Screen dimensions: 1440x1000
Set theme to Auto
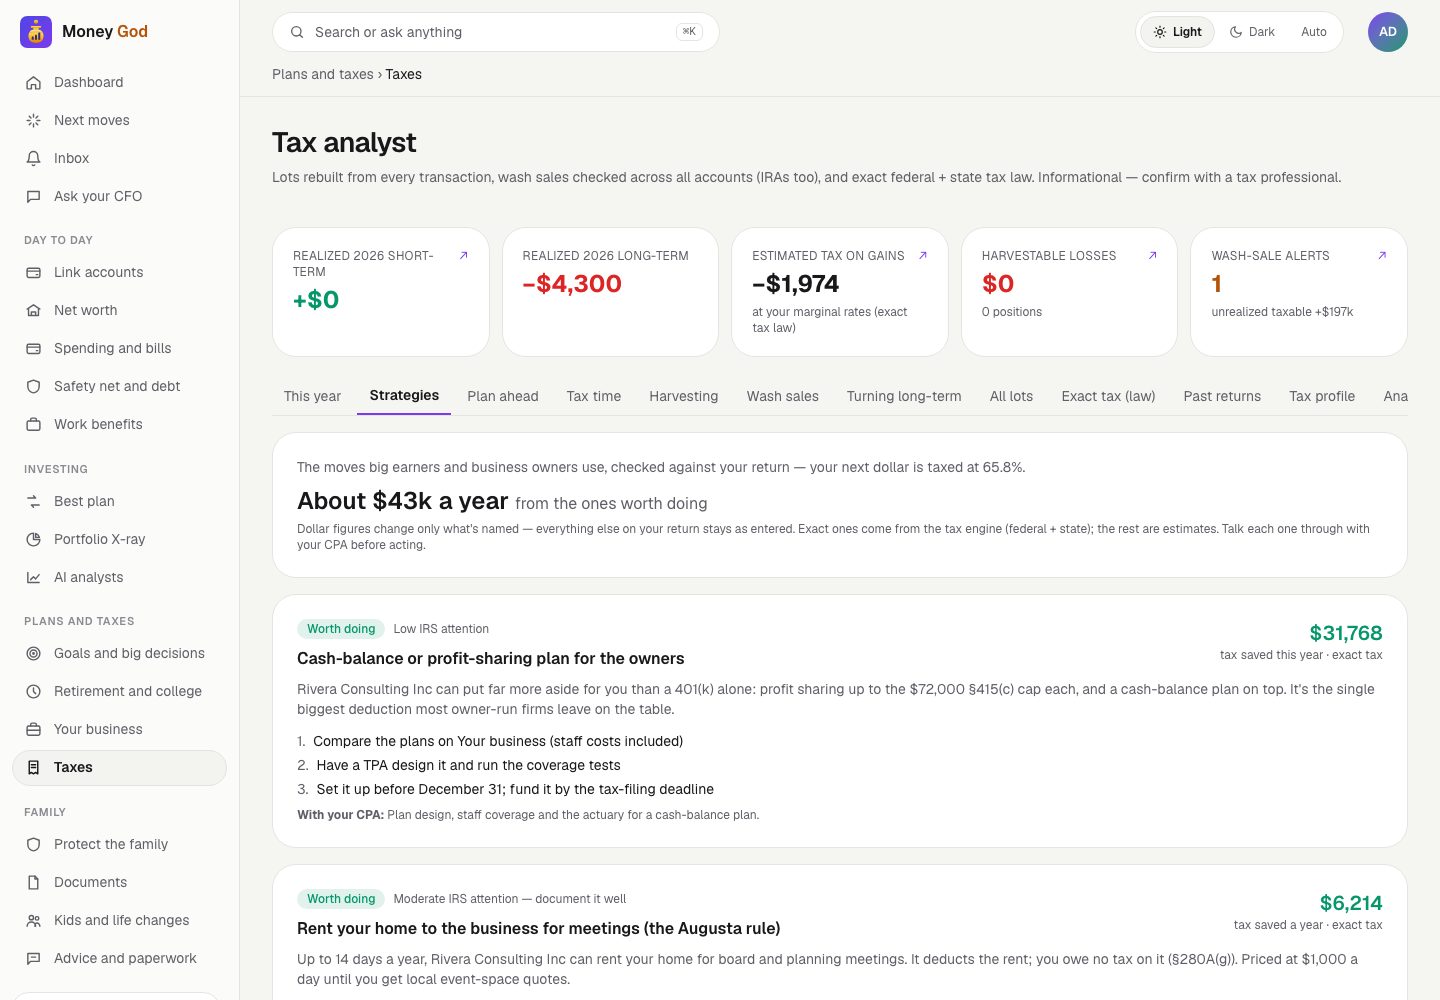coord(1314,32)
